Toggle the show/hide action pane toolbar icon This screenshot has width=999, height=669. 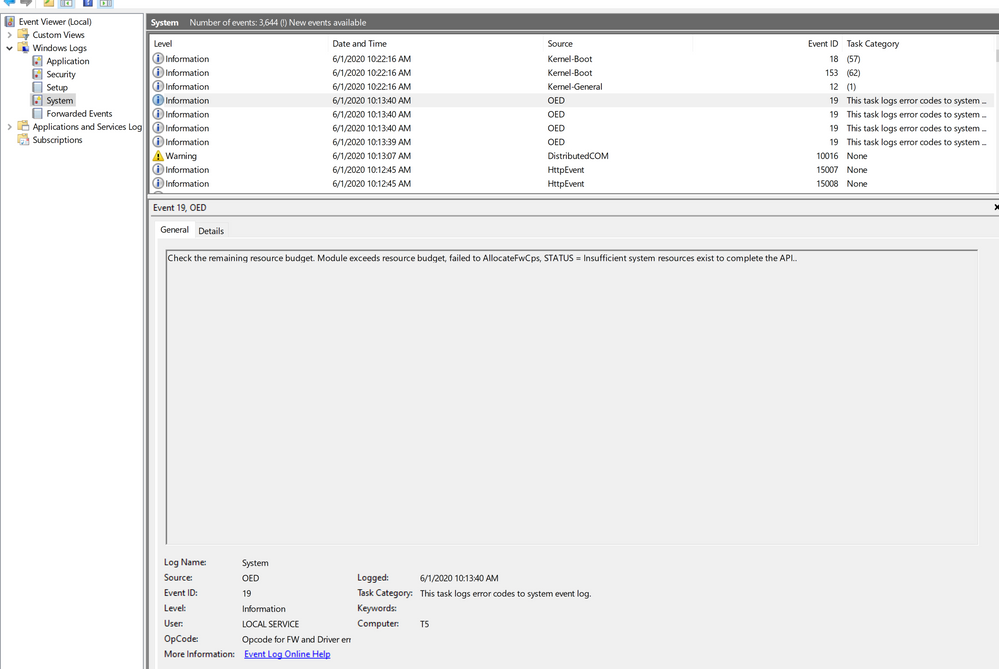[106, 3]
